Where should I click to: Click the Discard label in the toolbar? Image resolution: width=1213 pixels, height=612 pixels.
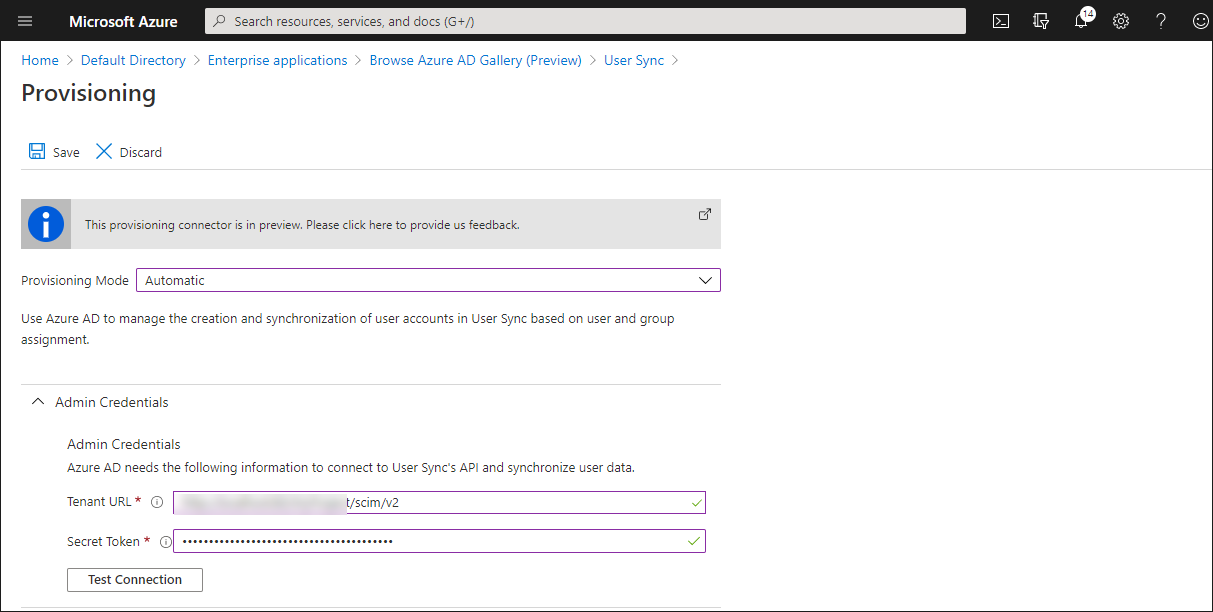[141, 153]
